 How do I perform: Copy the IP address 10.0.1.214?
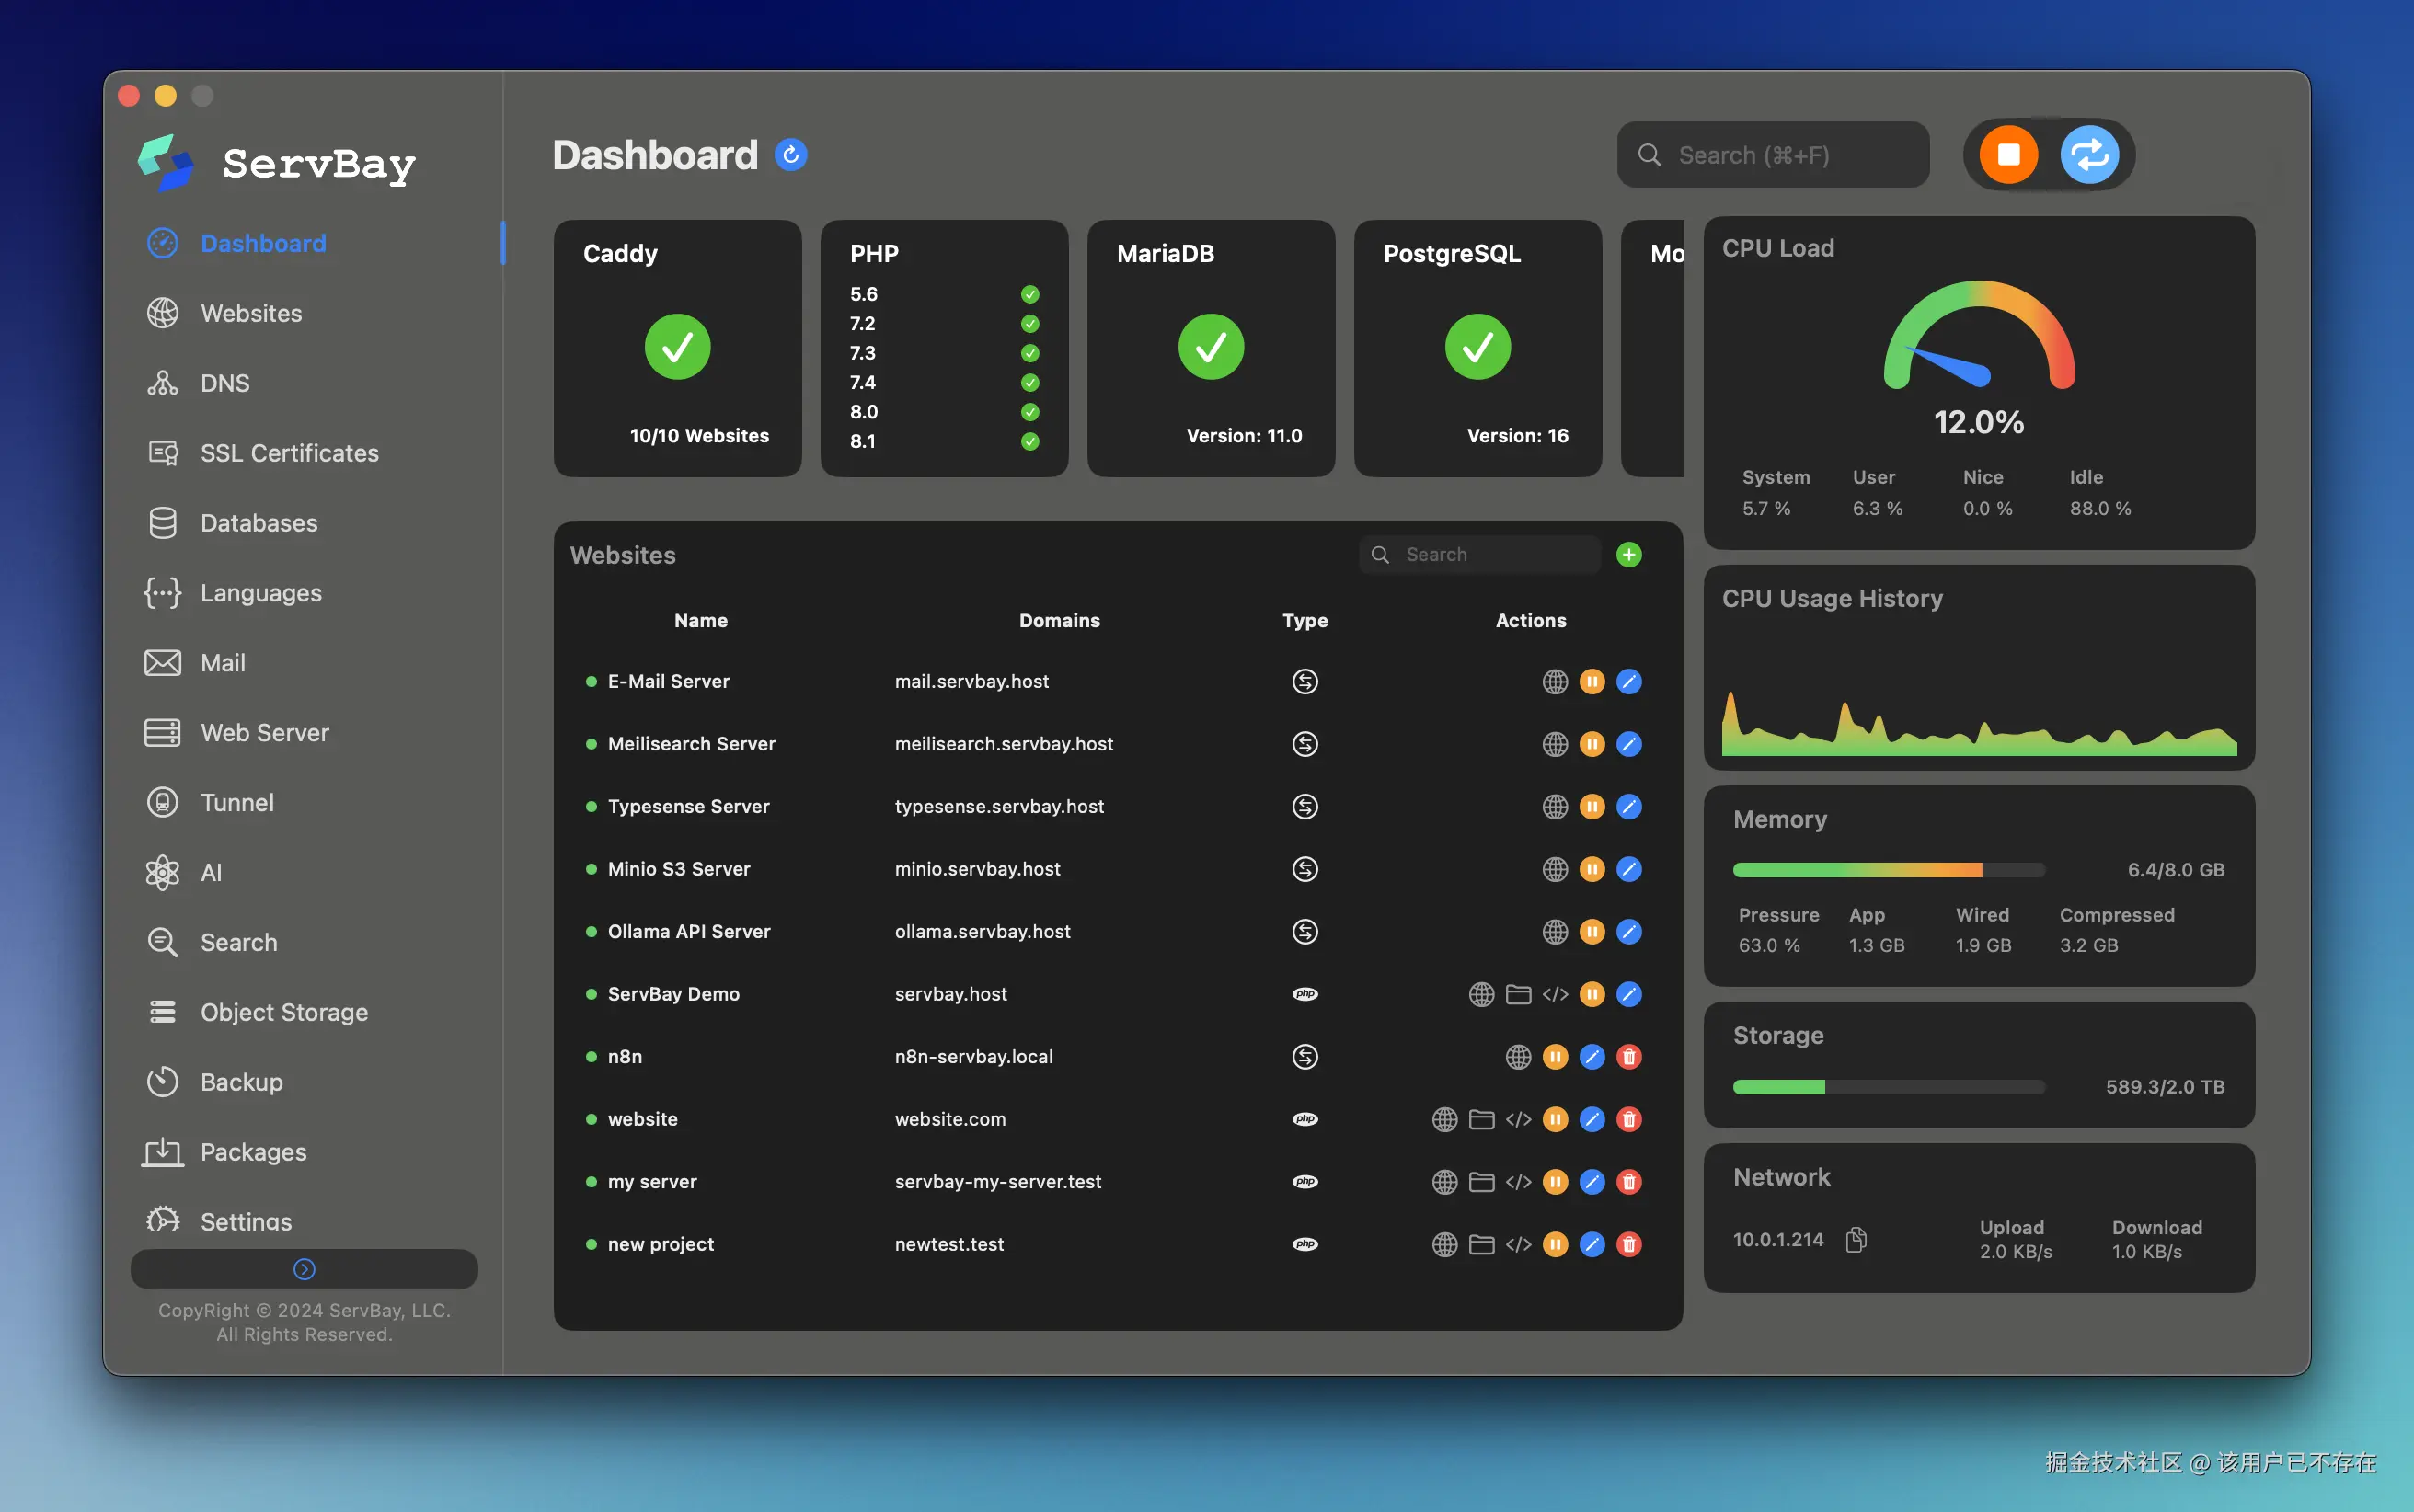click(1856, 1239)
